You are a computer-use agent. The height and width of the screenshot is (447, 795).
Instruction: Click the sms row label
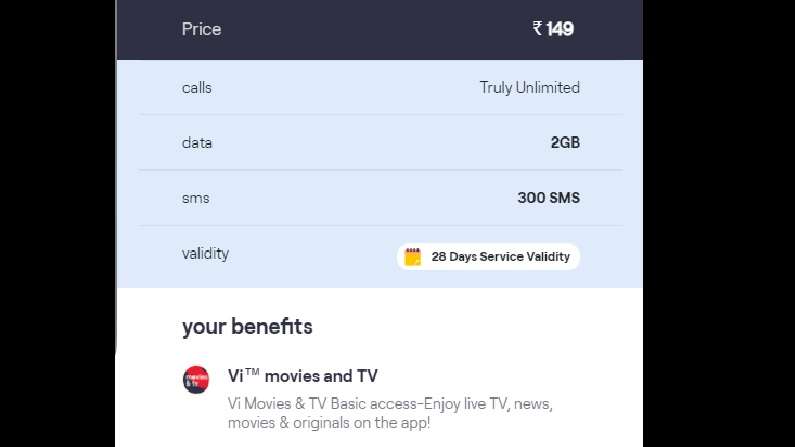195,198
